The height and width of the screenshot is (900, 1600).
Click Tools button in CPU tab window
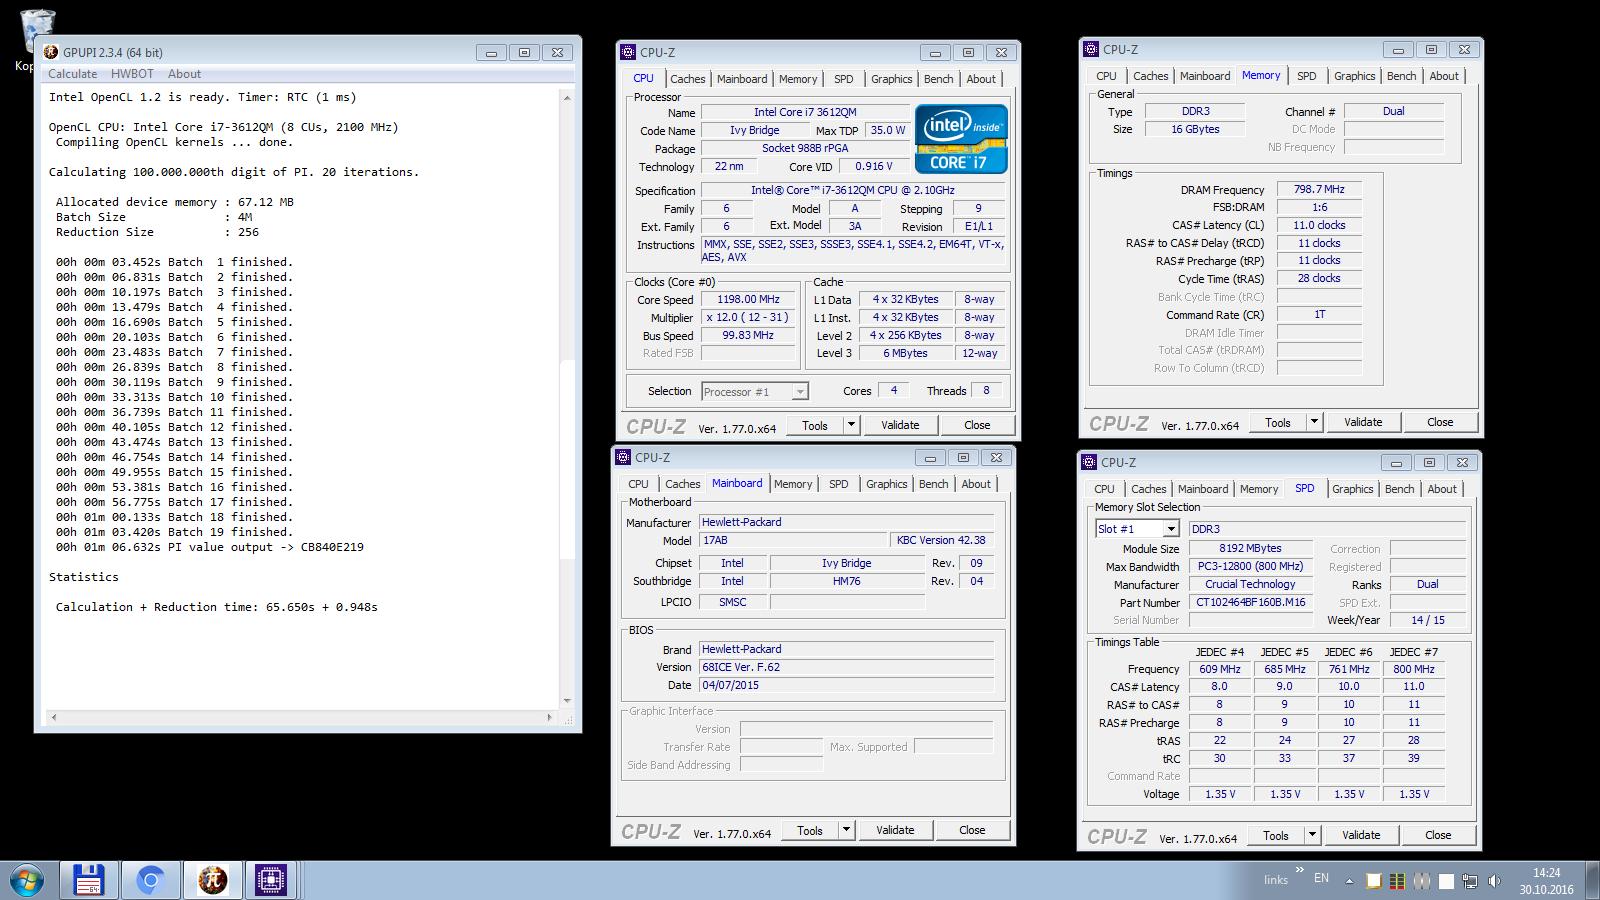click(x=815, y=425)
